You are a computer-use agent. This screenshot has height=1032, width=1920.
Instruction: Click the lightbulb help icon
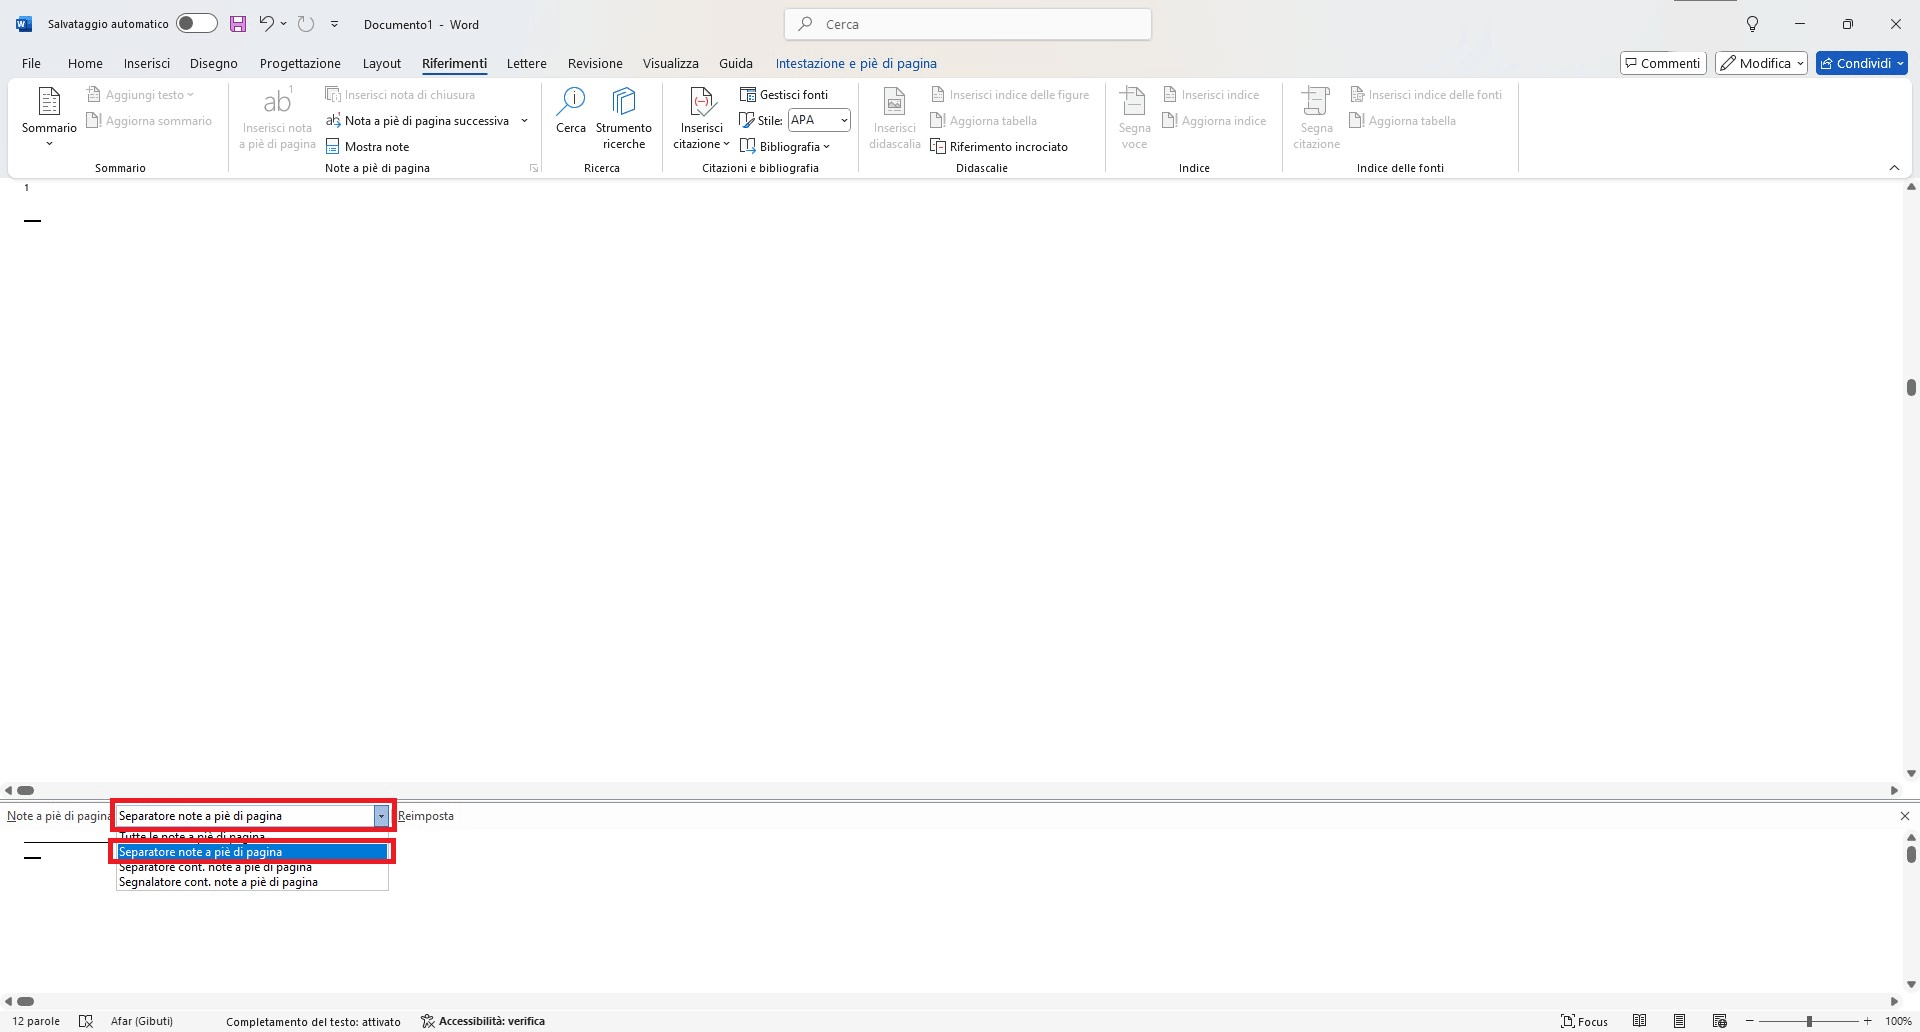(x=1752, y=24)
